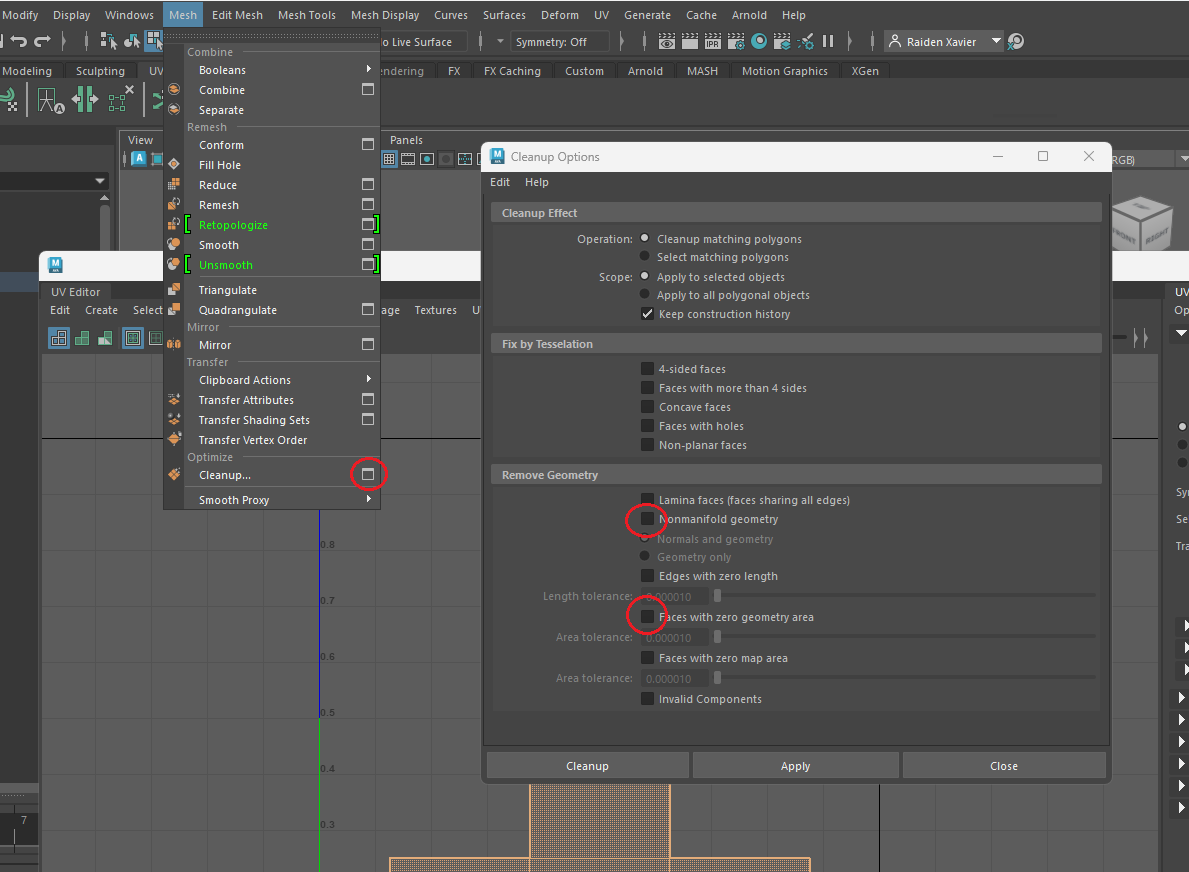The width and height of the screenshot is (1189, 872).
Task: Click the Cleanup icon in the Mesh menu
Action: pos(174,475)
